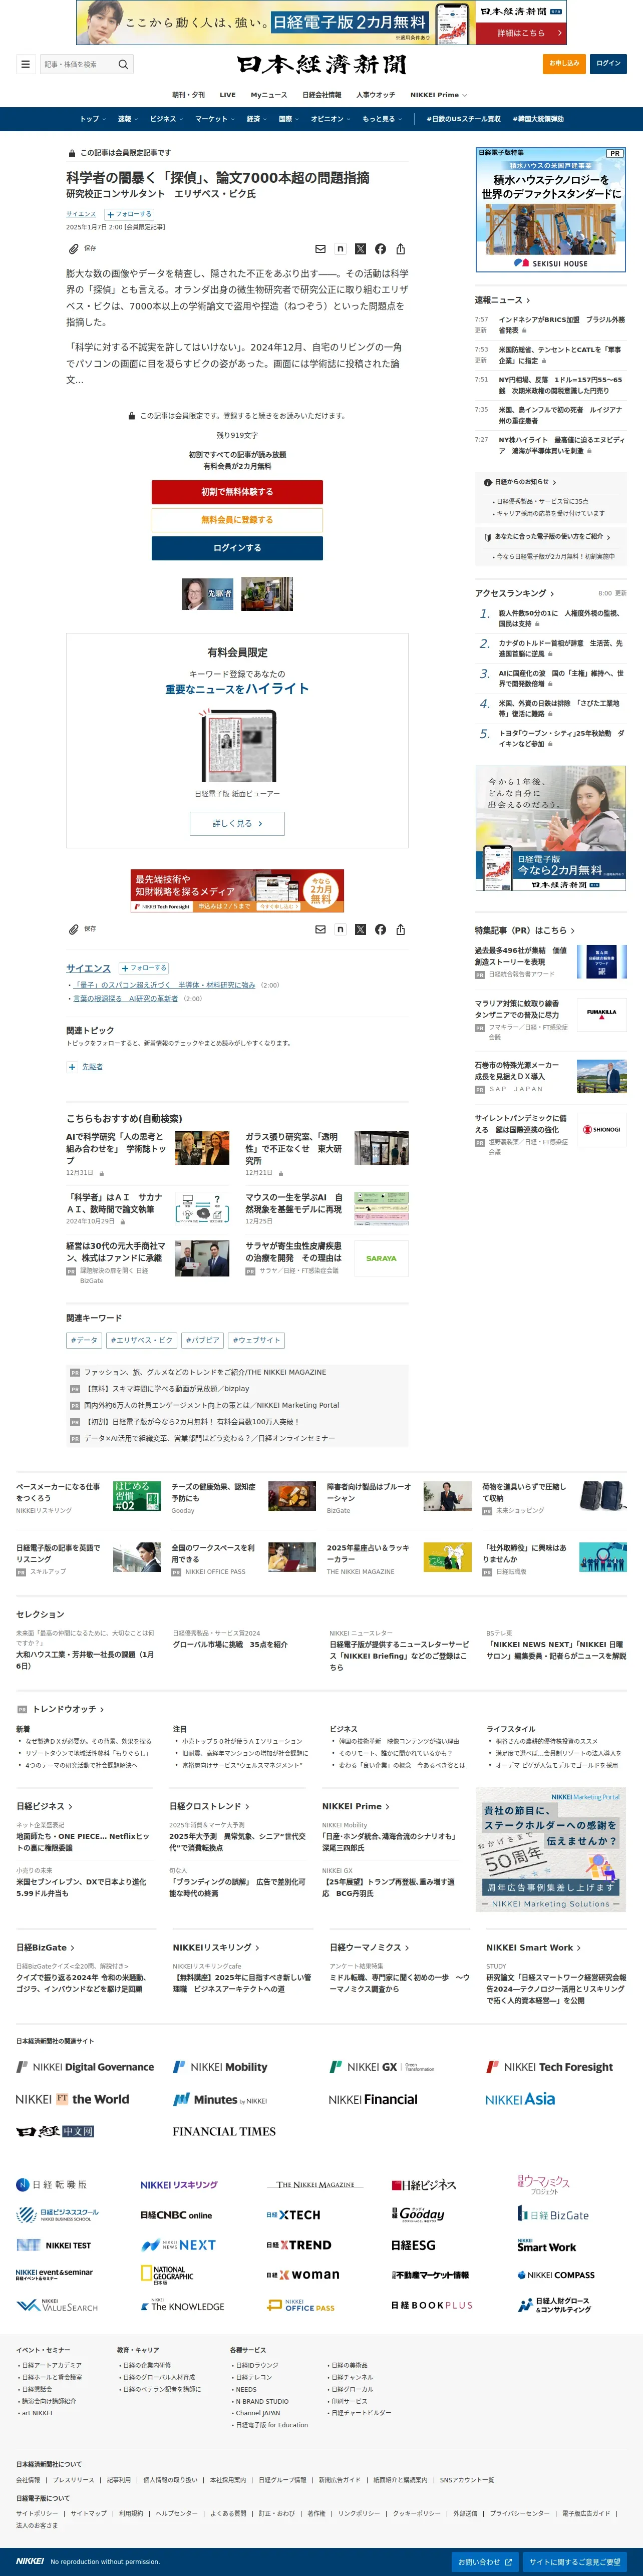Share on X from the top share bar
This screenshot has width=643, height=2576.
(360, 249)
